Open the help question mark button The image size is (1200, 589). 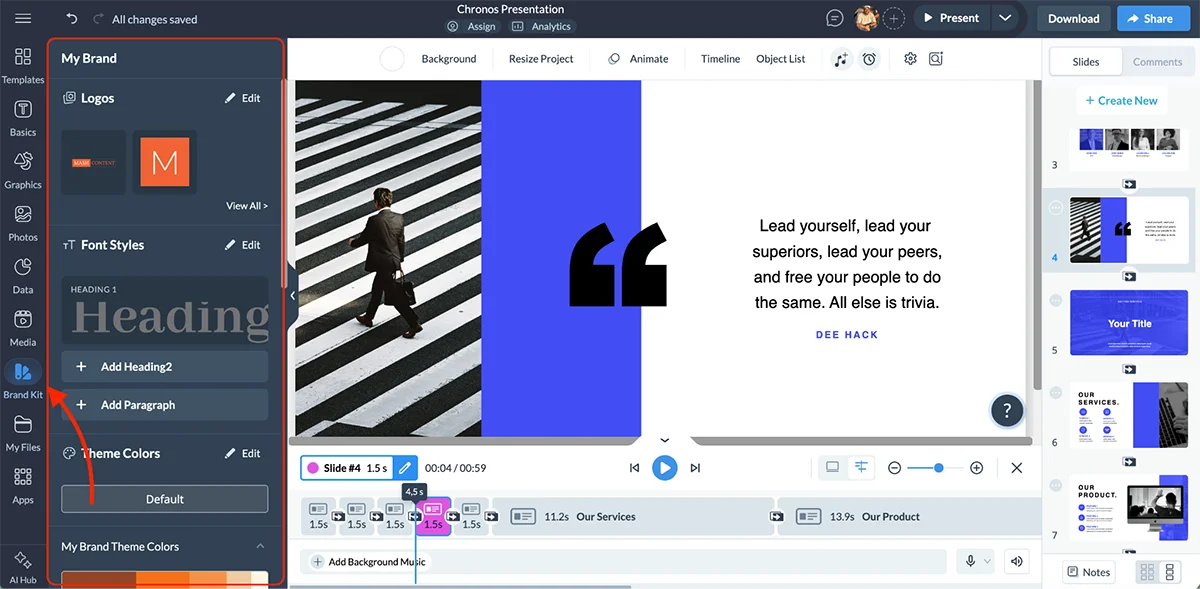[x=1007, y=409]
